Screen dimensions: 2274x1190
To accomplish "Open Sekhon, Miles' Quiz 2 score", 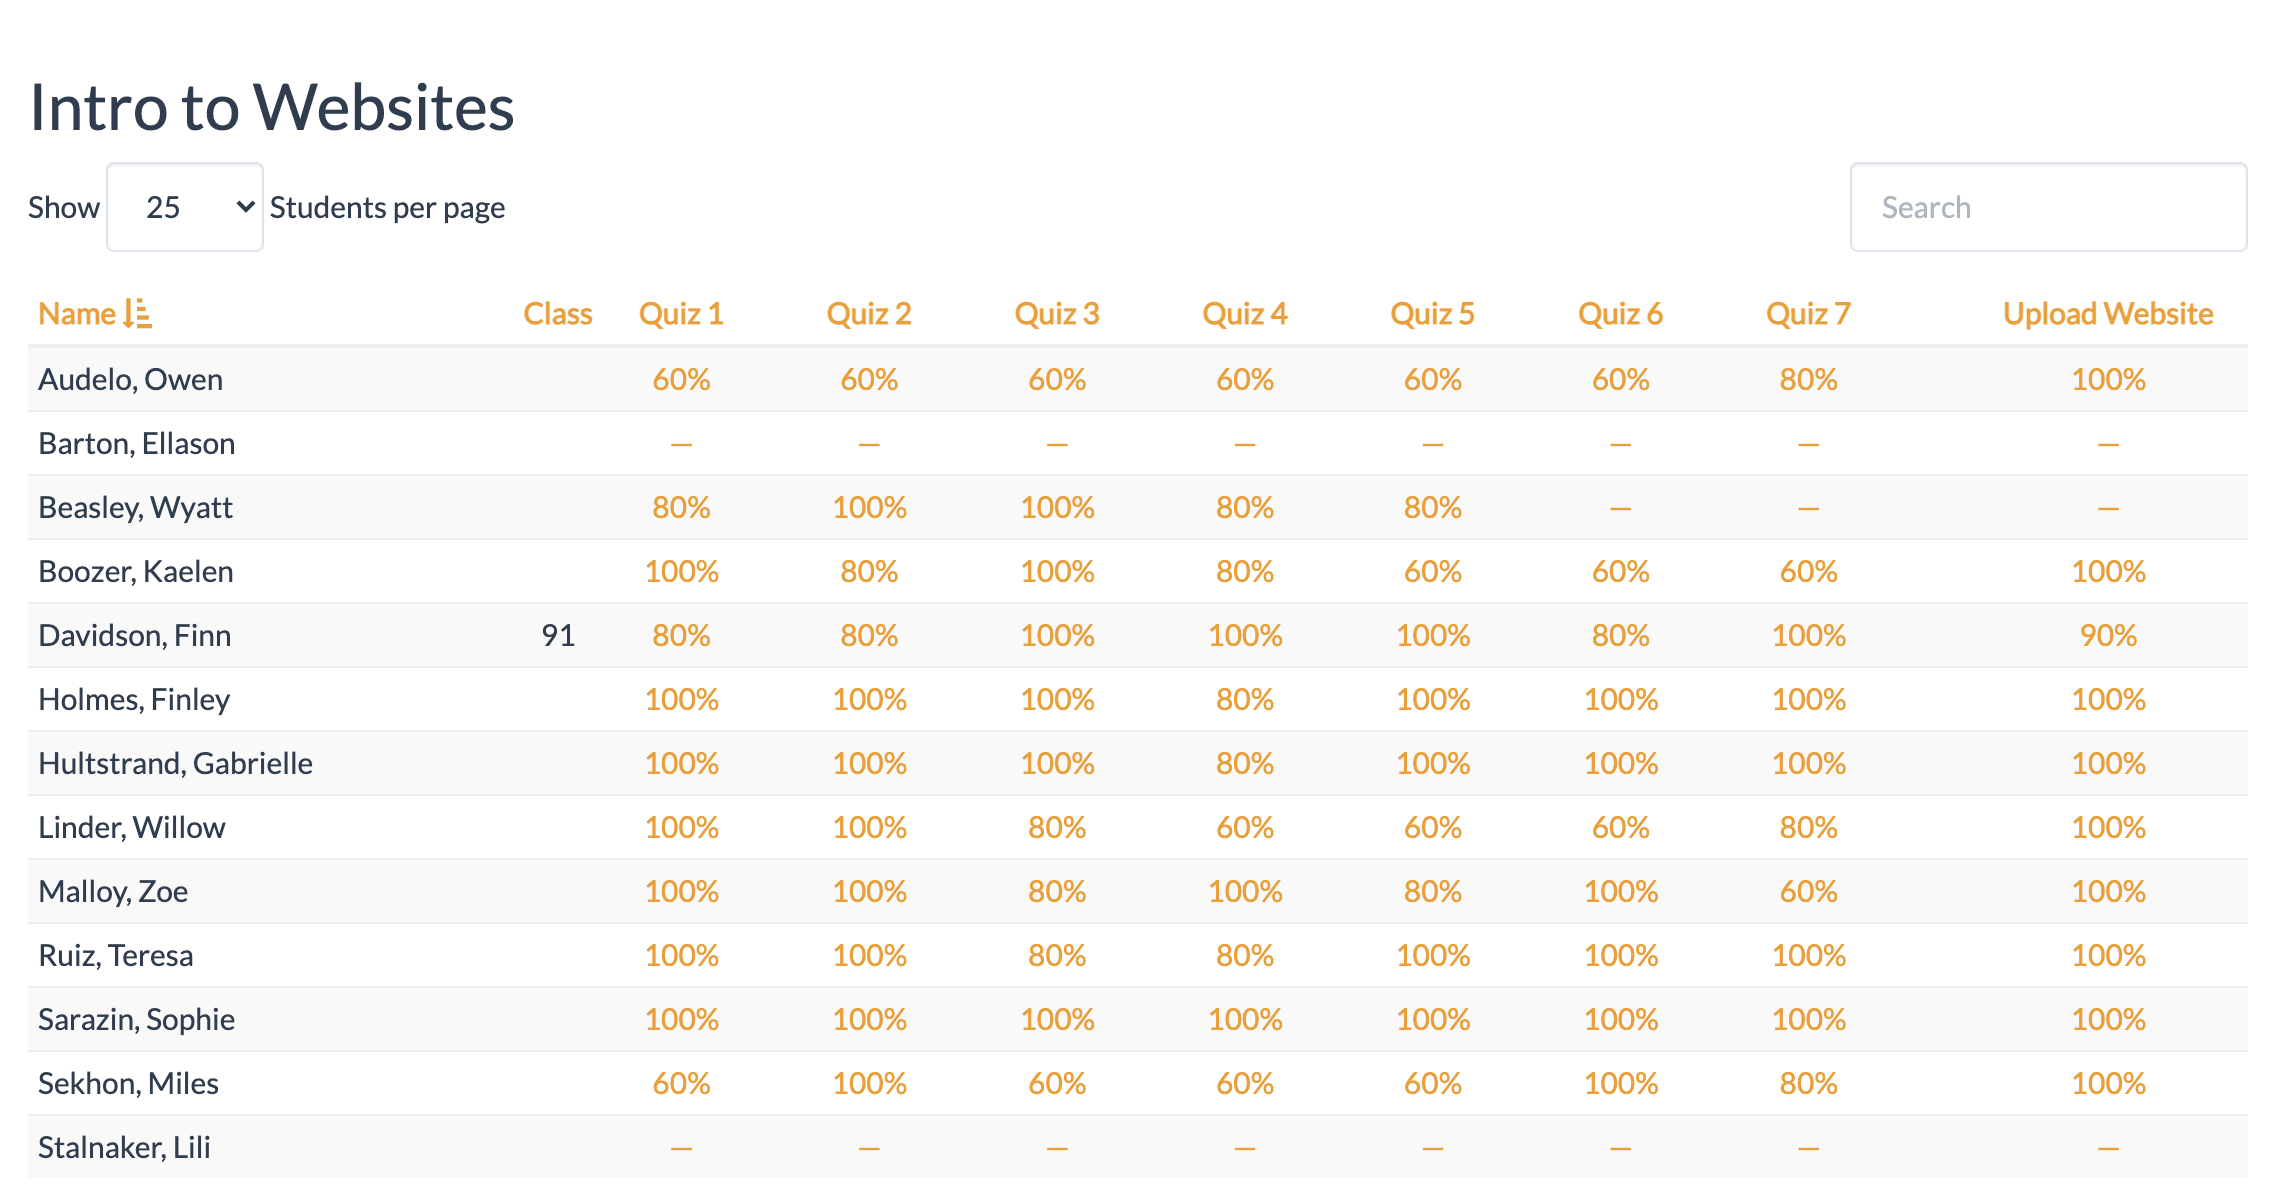I will (869, 1084).
